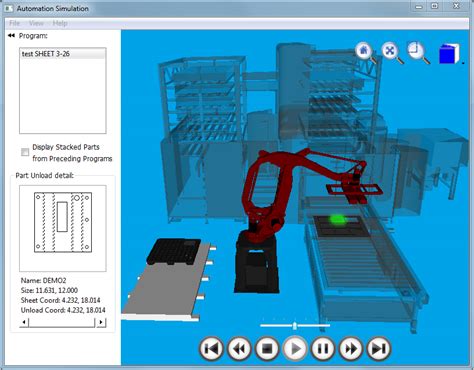Open the blue view cube dropdown
The height and width of the screenshot is (370, 474).
(463, 62)
